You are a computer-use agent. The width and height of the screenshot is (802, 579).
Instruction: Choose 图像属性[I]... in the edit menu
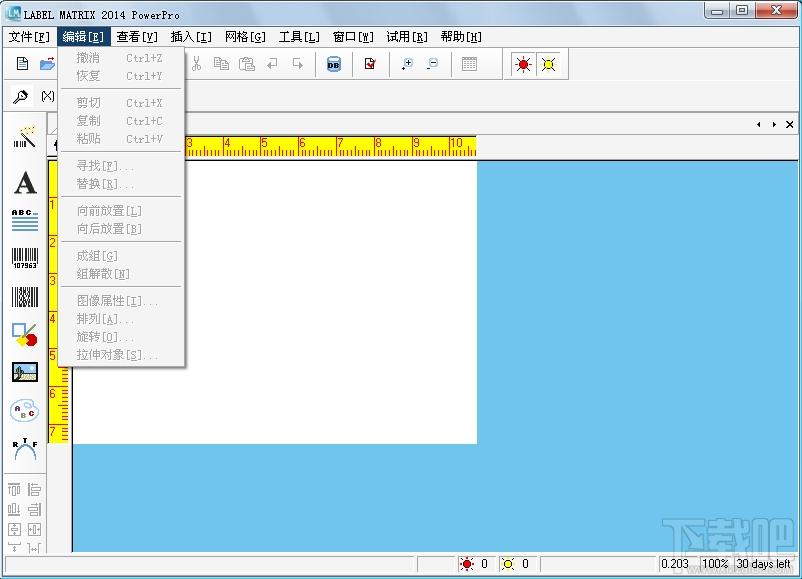pyautogui.click(x=121, y=301)
